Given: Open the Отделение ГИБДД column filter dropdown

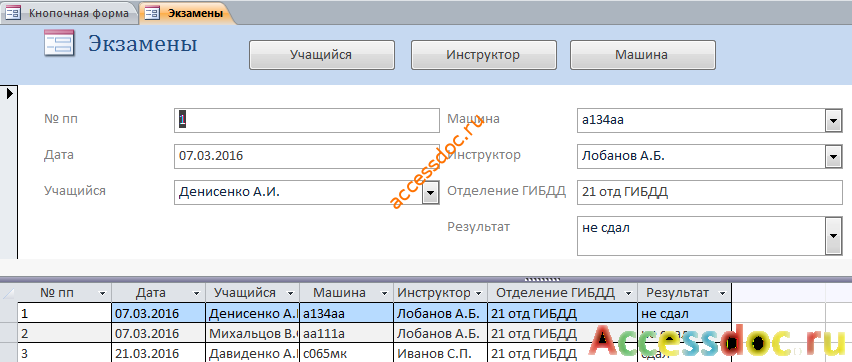Looking at the screenshot, I should (x=628, y=294).
